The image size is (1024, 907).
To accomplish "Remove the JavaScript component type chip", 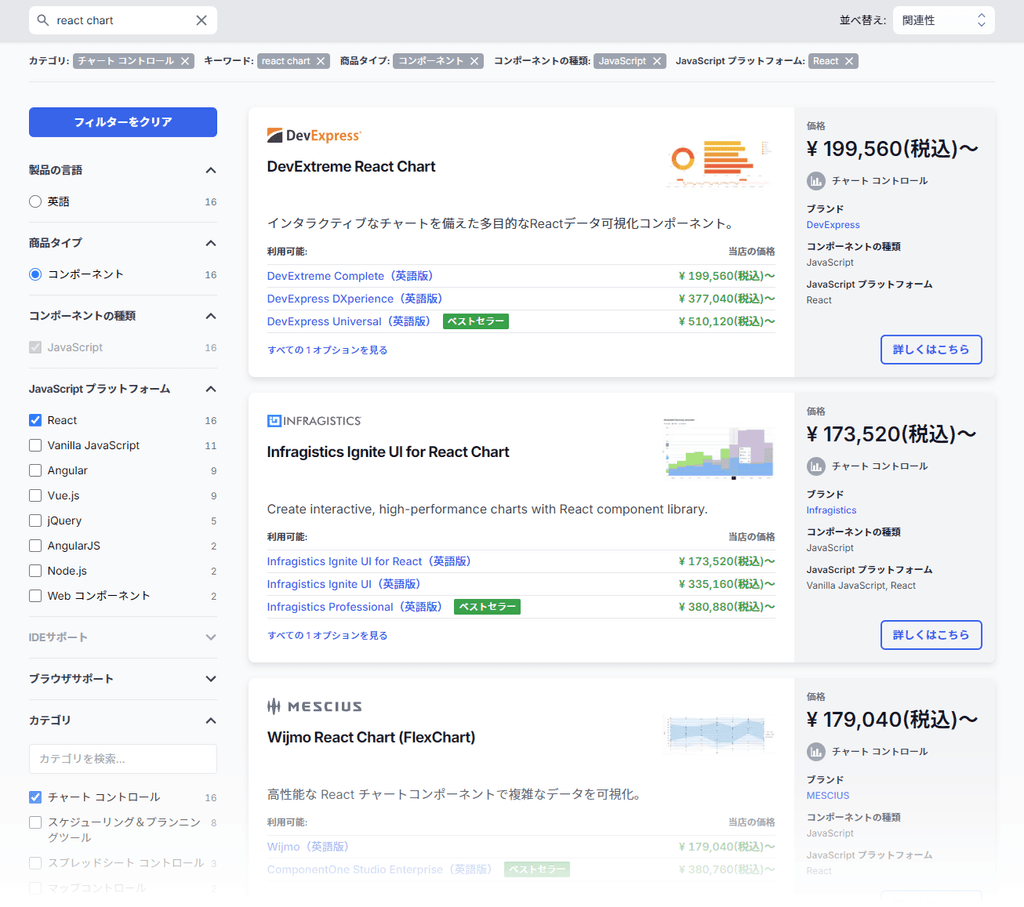I will pos(657,61).
